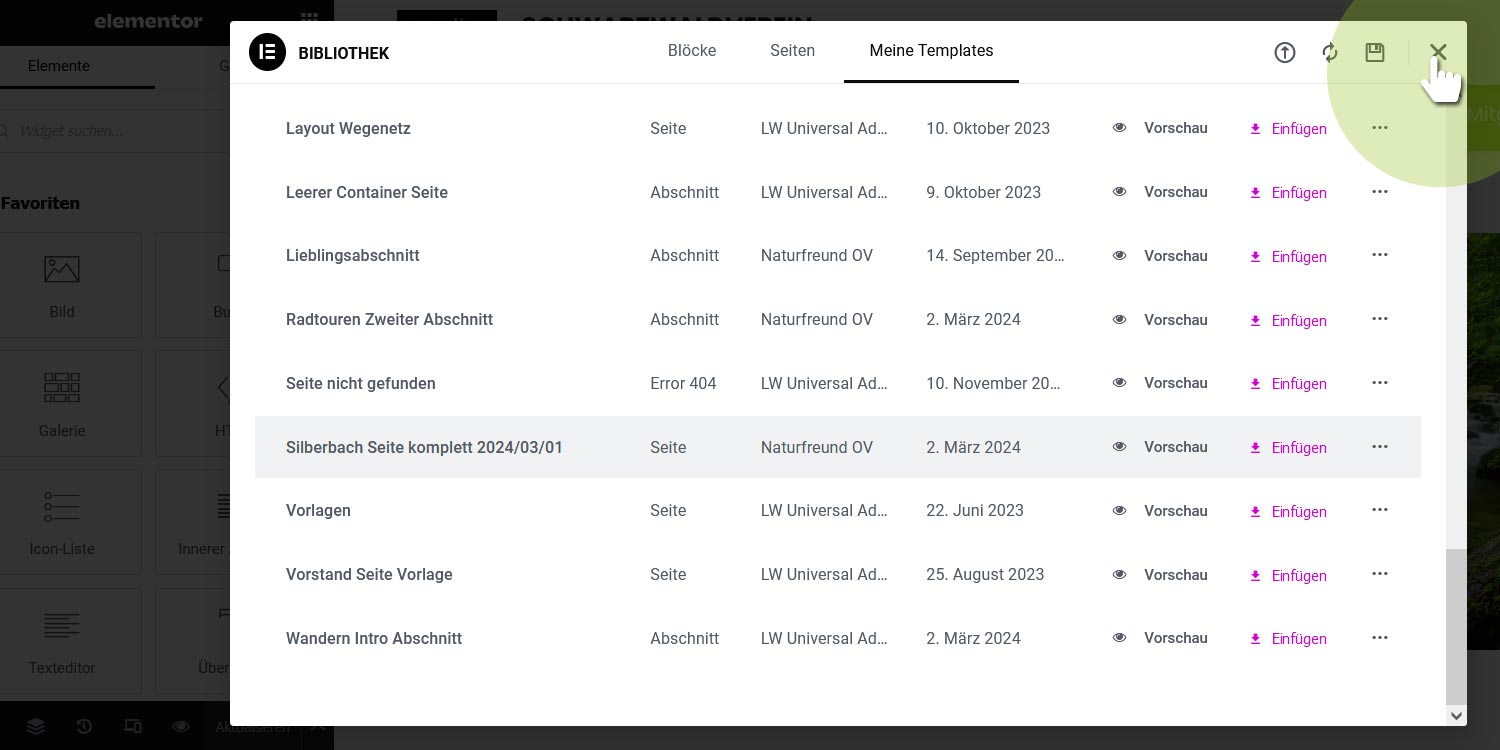Click the Error 404 type cell

pos(683,383)
